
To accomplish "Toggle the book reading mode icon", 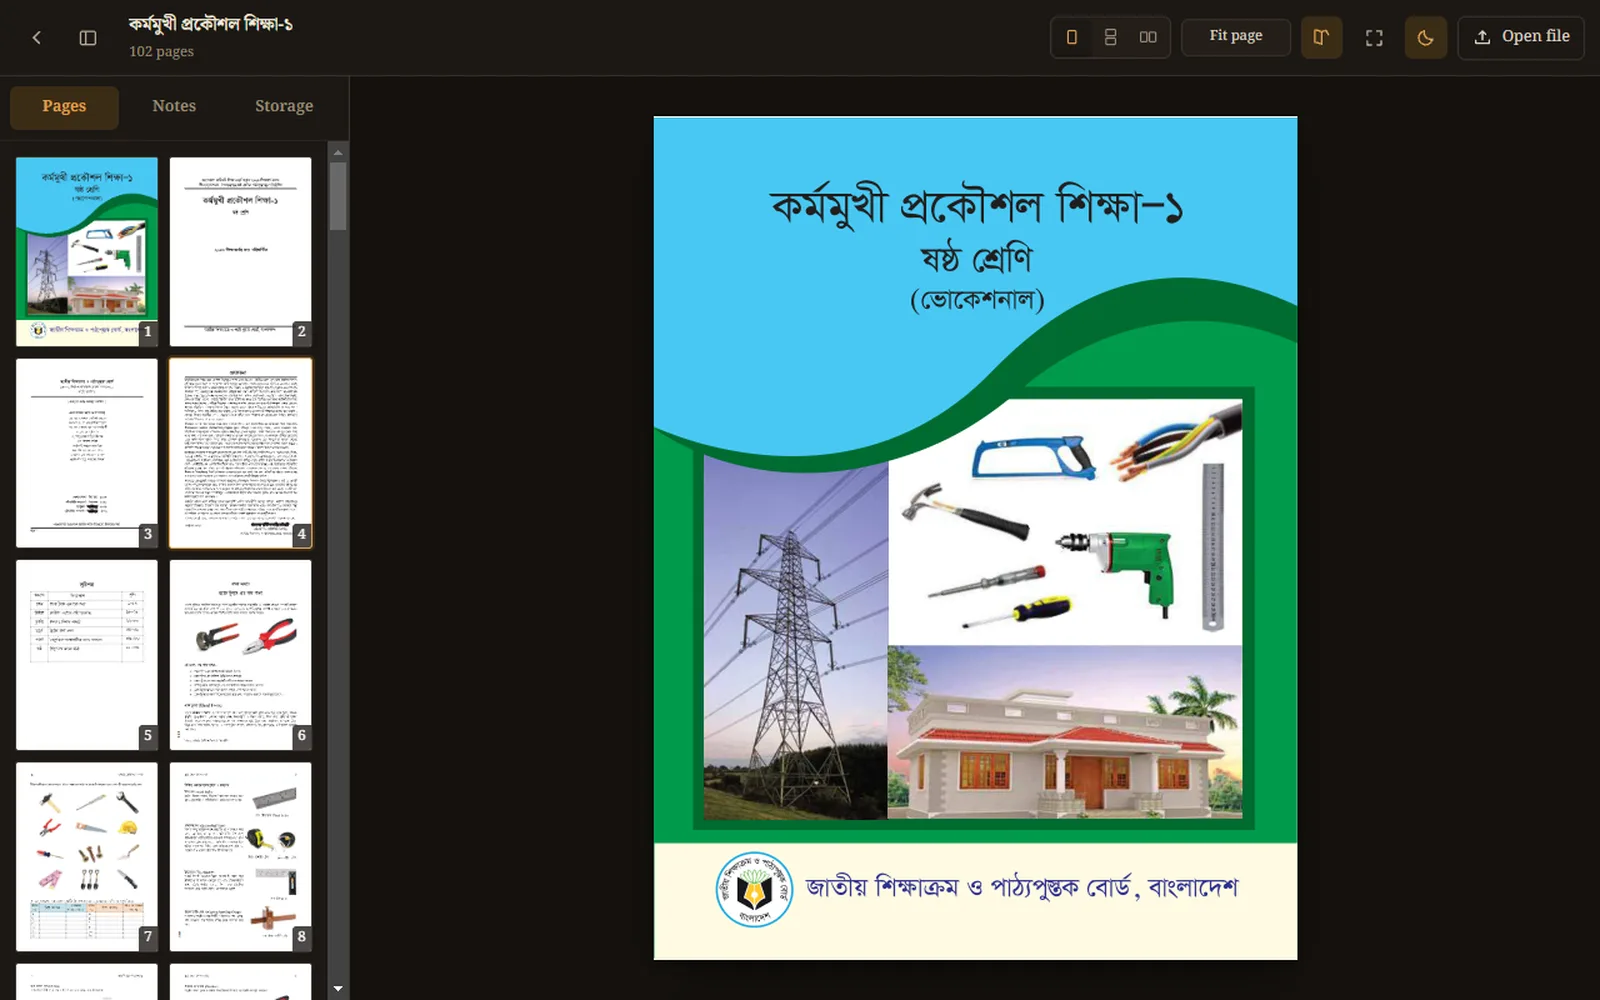I will click(1321, 38).
